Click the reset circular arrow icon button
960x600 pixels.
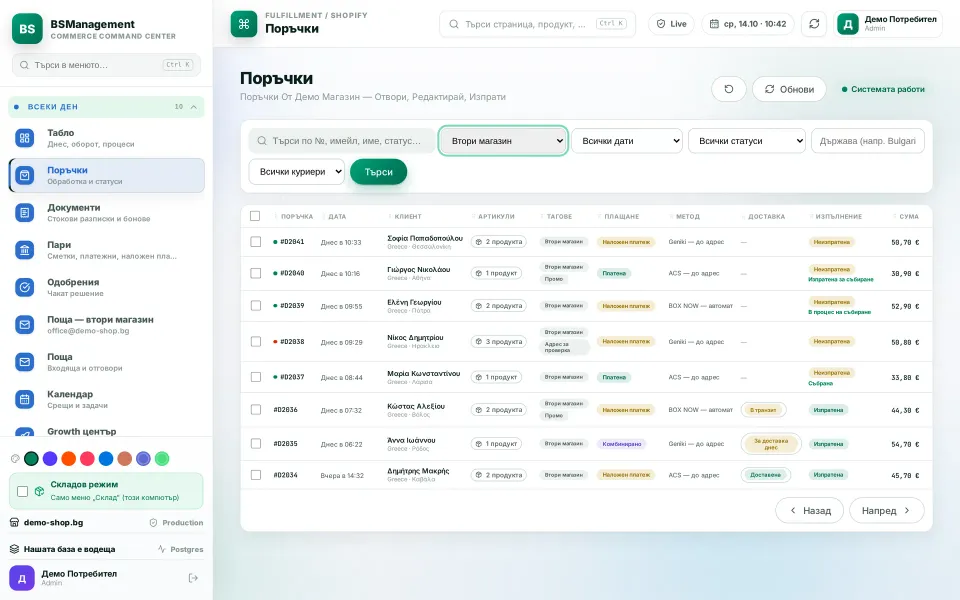[729, 89]
